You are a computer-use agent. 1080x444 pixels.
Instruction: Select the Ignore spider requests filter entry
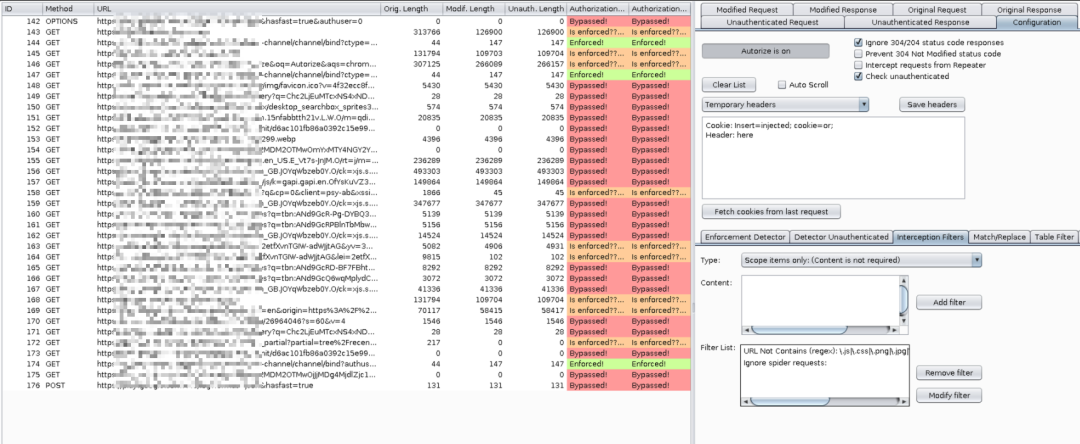[x=785, y=363]
